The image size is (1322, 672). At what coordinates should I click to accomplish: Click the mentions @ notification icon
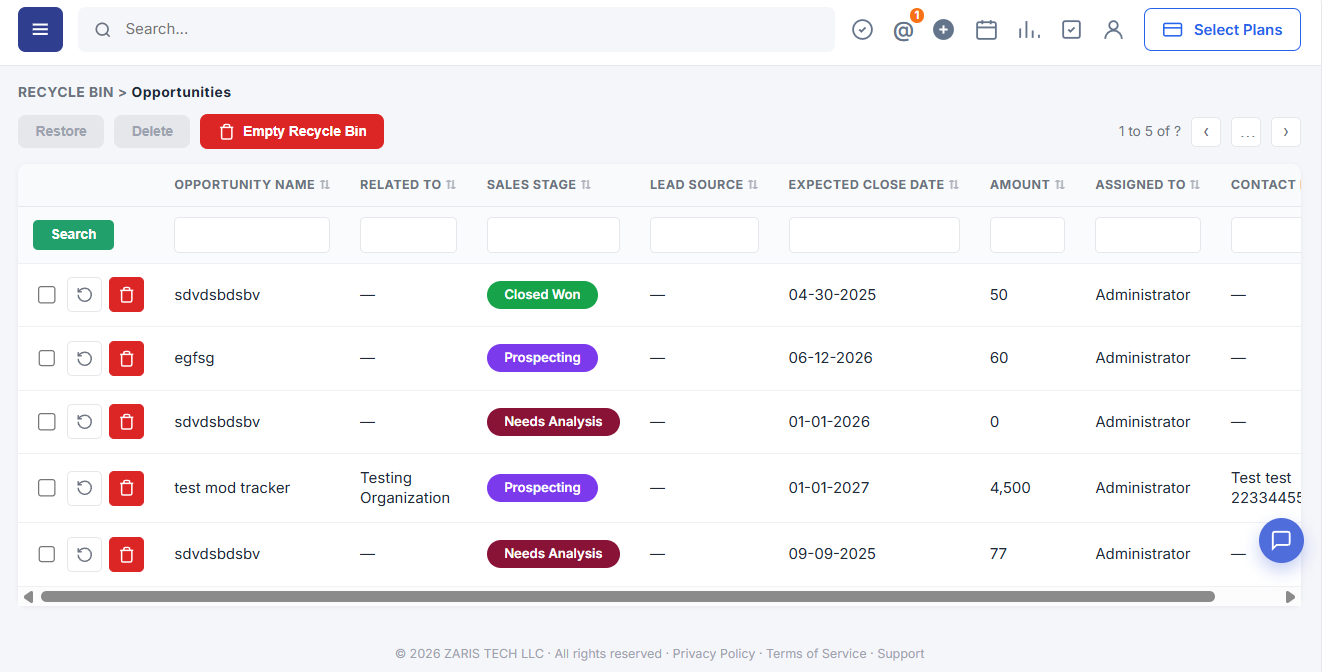903,30
